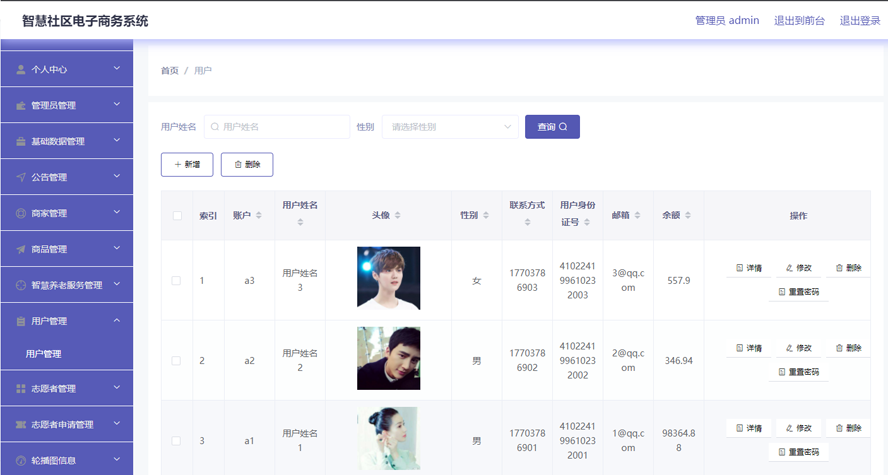The image size is (888, 475).
Task: Click the 用户姓名 search input field
Action: pyautogui.click(x=276, y=127)
